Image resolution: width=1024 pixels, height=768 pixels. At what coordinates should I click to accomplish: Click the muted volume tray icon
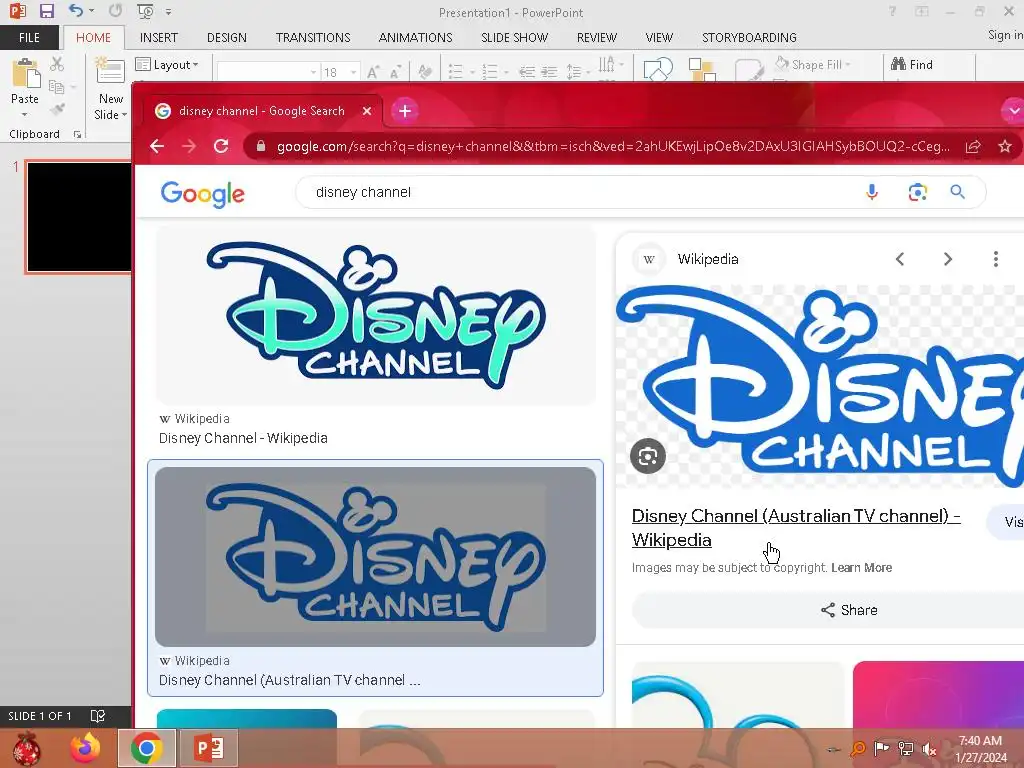(928, 749)
